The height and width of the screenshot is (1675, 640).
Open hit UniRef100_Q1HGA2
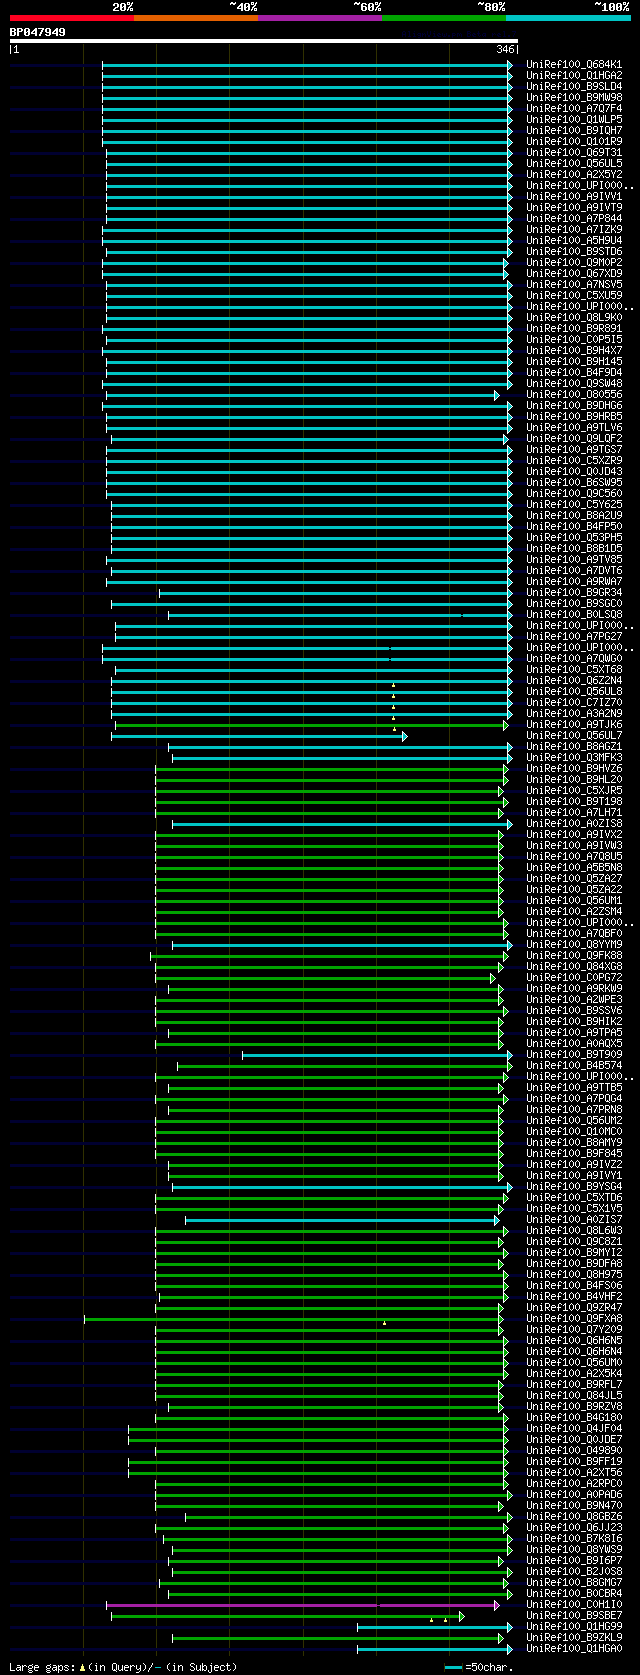(574, 75)
